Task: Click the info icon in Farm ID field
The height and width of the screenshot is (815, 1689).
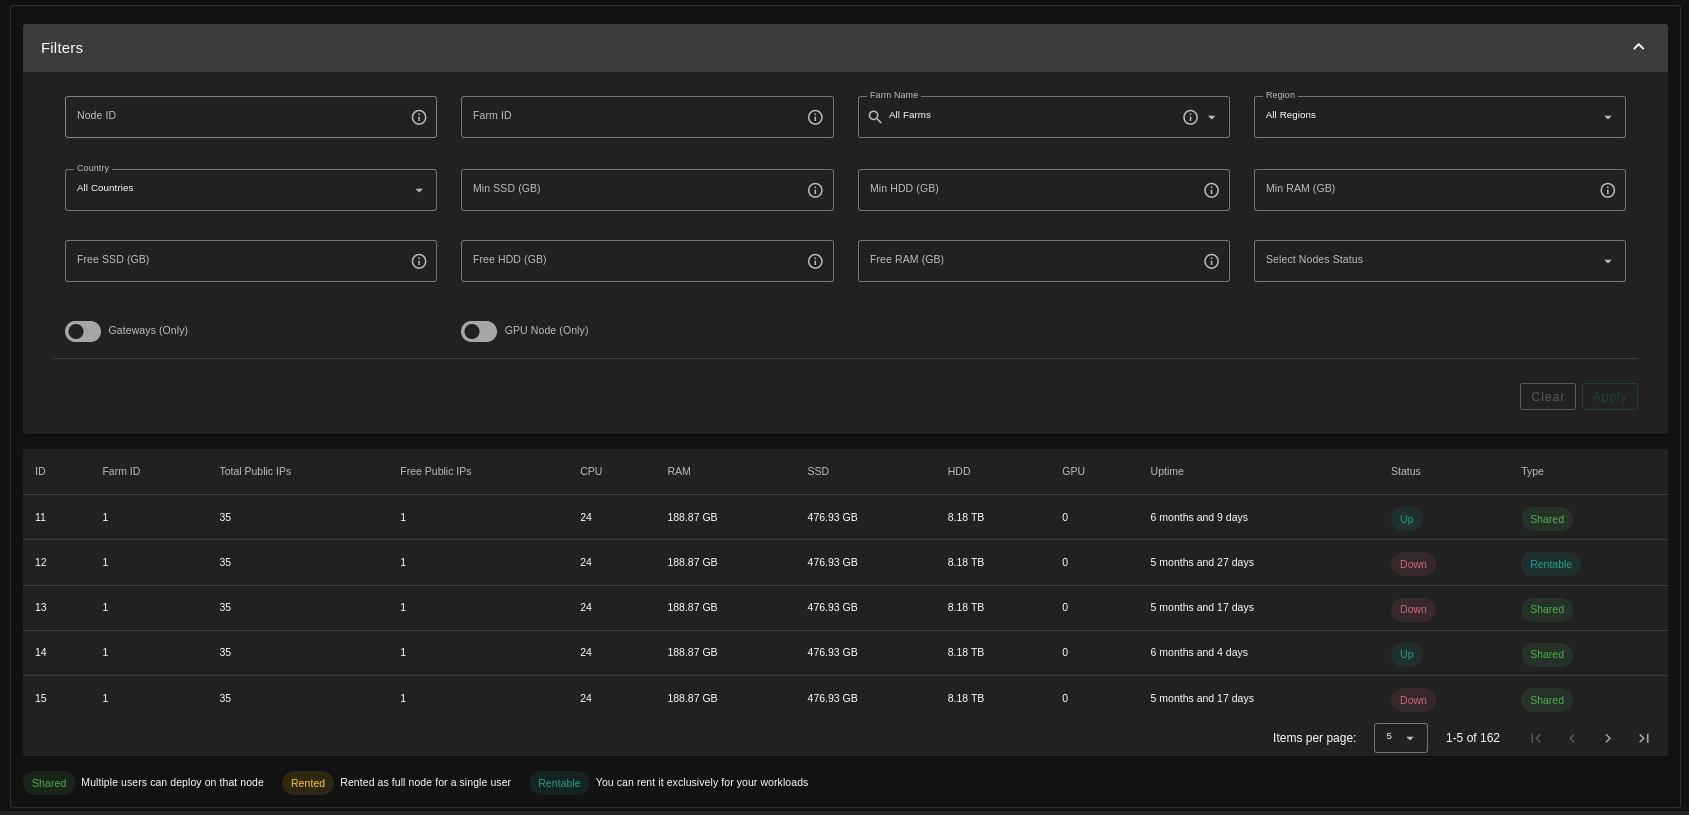Action: point(815,117)
